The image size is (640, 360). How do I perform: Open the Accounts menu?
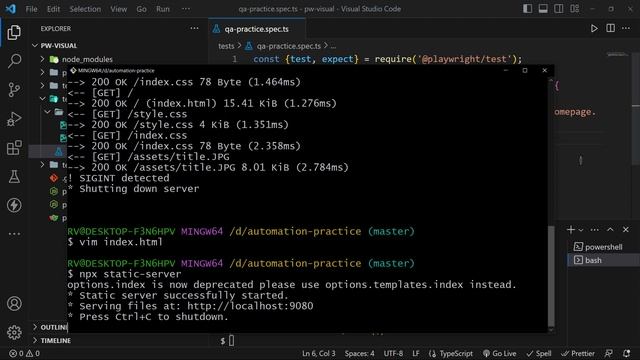coord(14,304)
